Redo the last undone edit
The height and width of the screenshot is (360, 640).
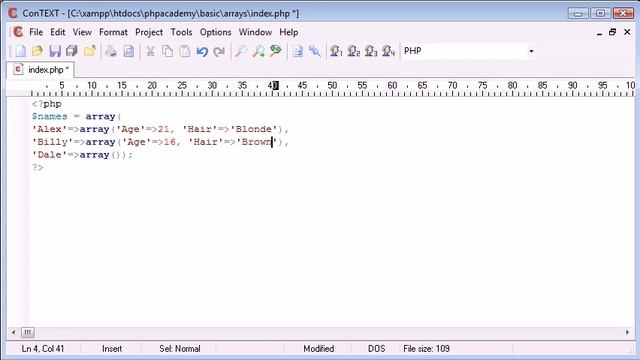tap(220, 51)
